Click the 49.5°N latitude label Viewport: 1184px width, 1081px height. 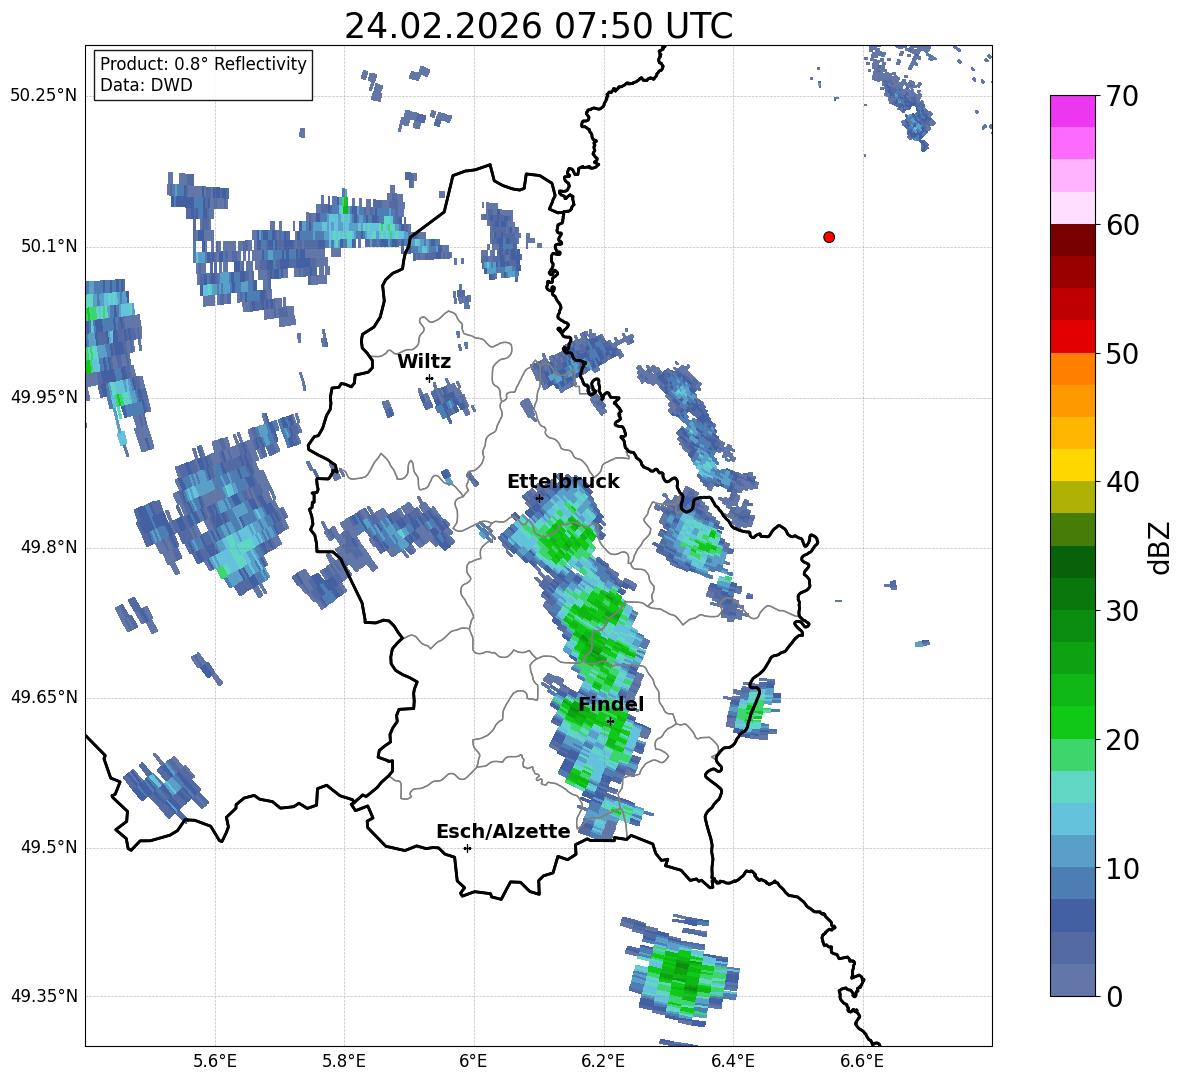(49, 848)
